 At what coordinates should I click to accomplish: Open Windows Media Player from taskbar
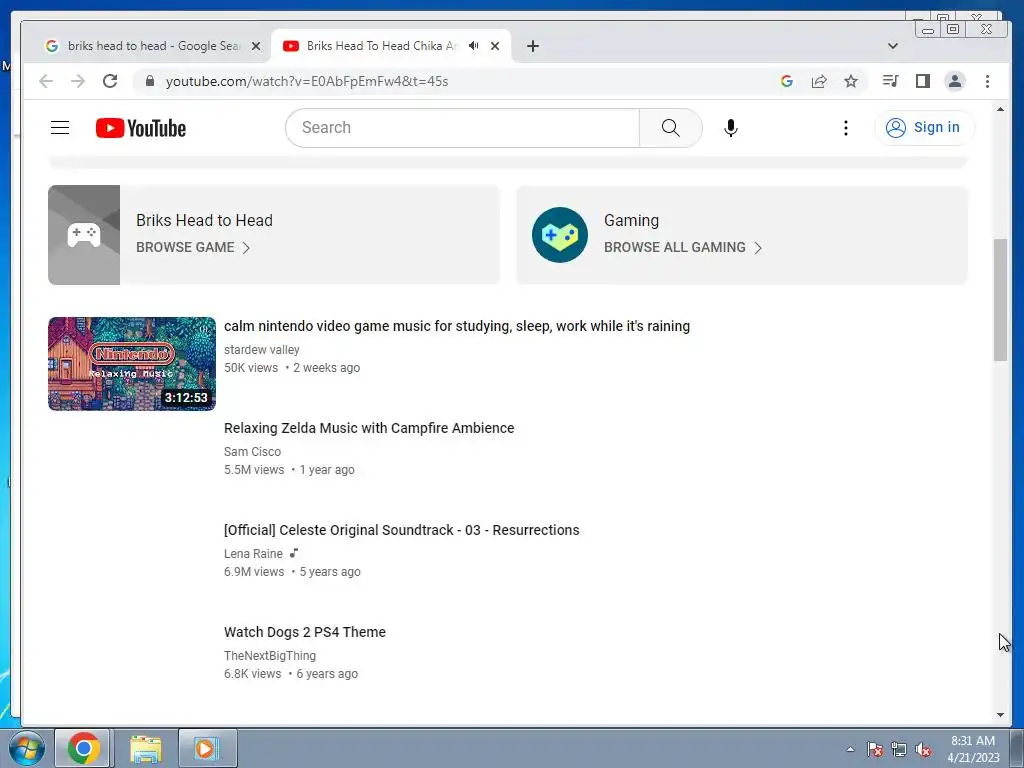207,748
